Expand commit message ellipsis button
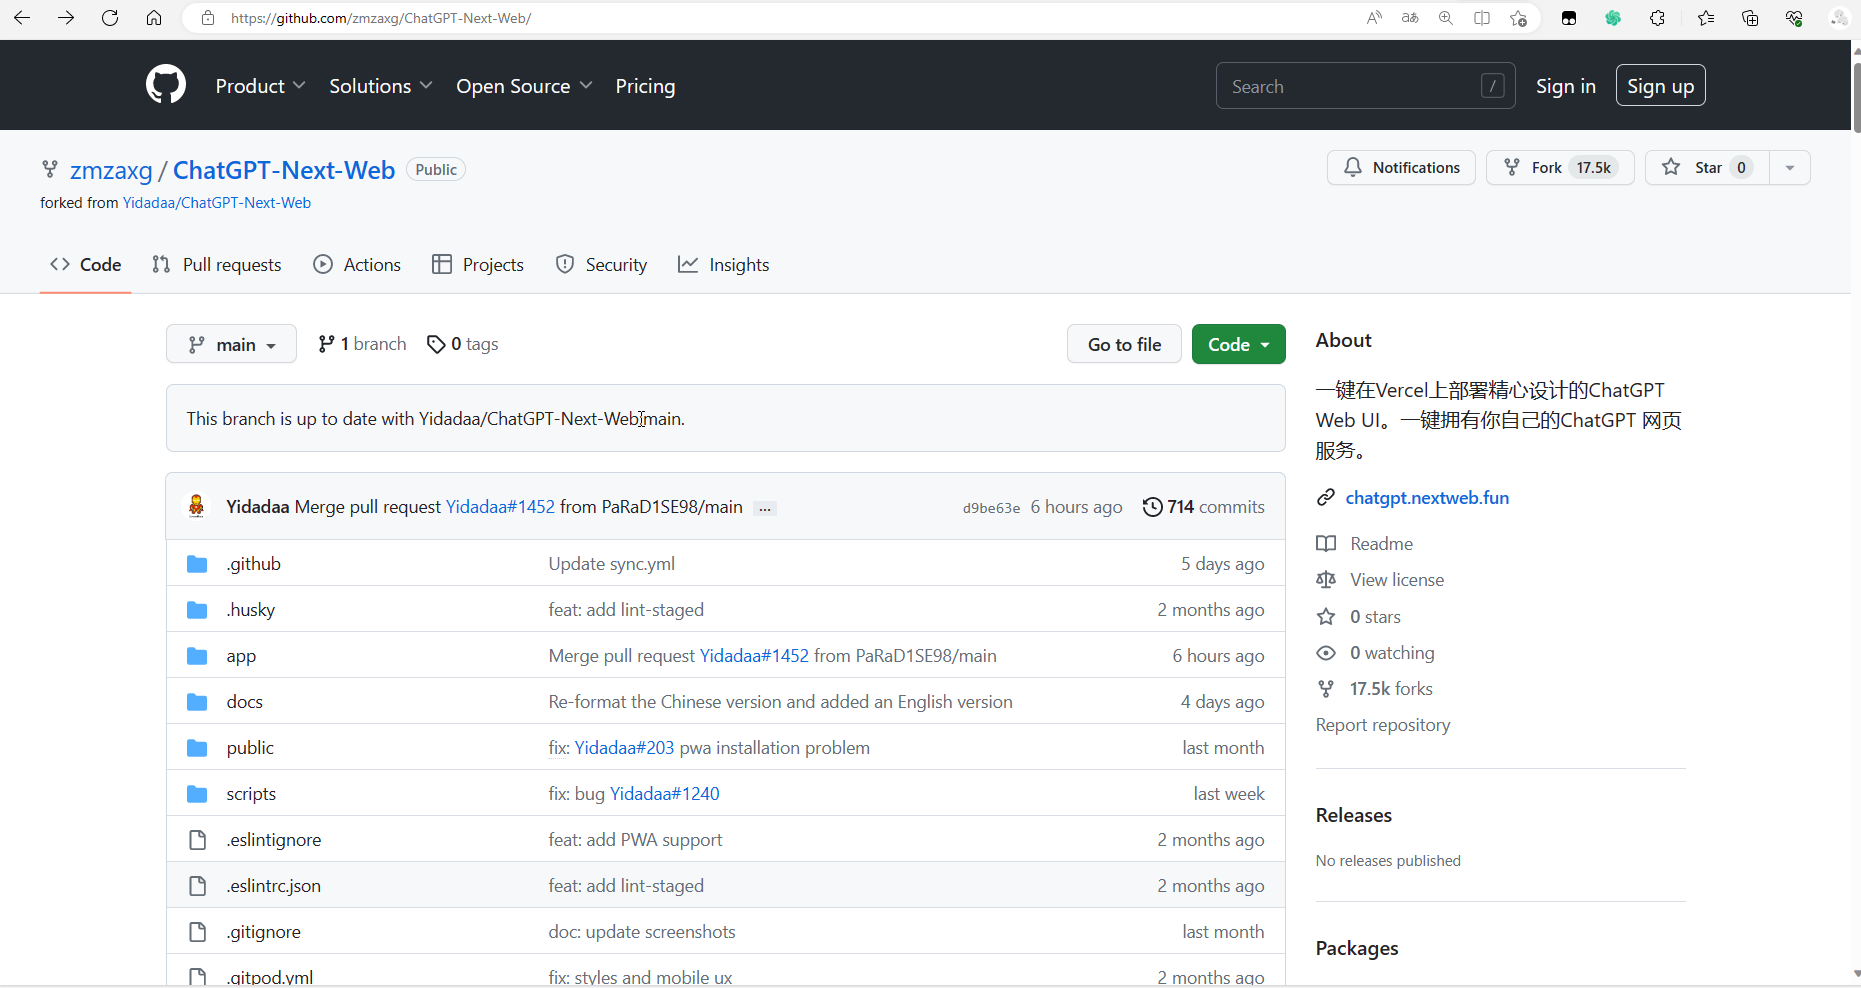The height and width of the screenshot is (988, 1861). tap(765, 508)
